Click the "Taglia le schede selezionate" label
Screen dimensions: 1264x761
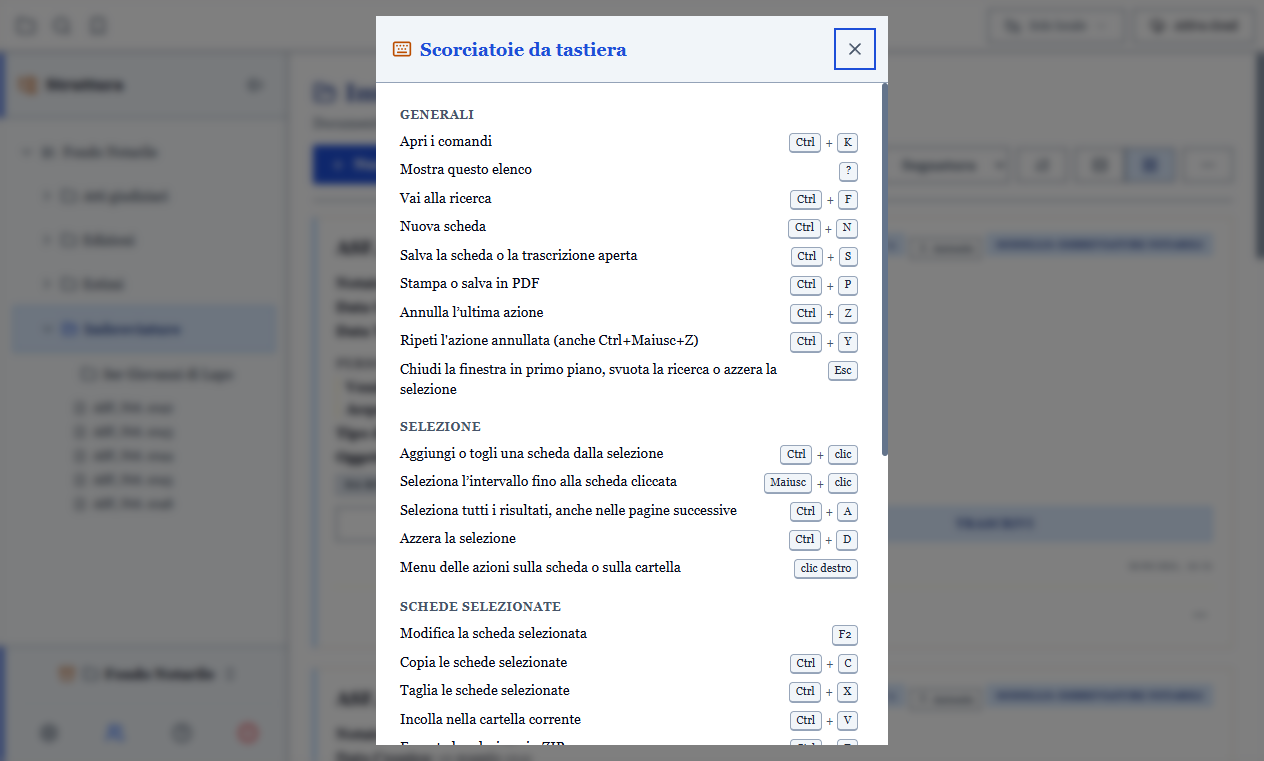tap(485, 691)
